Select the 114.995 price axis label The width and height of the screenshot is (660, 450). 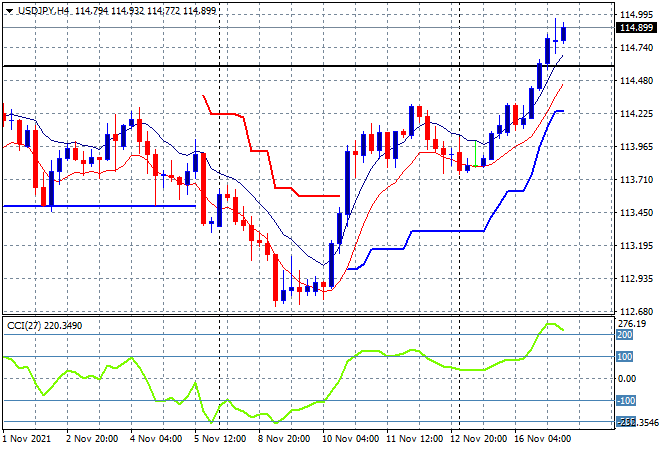click(x=636, y=15)
